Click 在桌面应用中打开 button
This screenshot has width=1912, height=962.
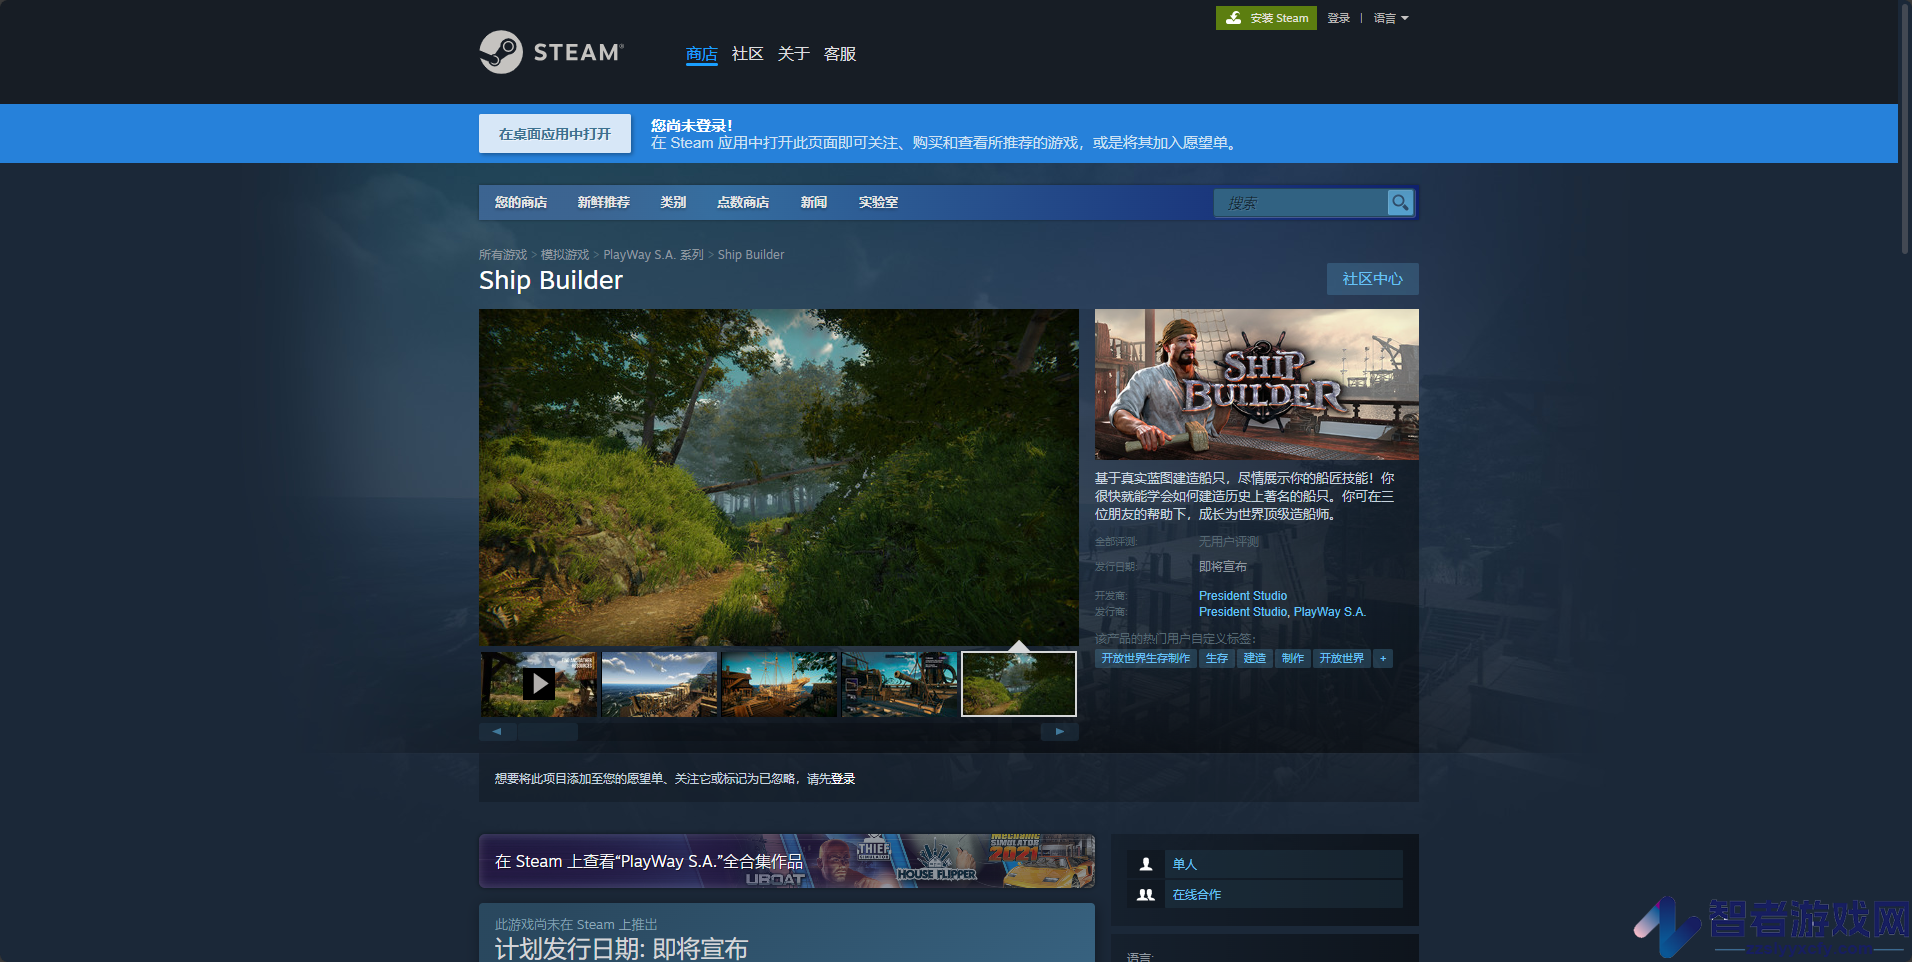pyautogui.click(x=555, y=134)
